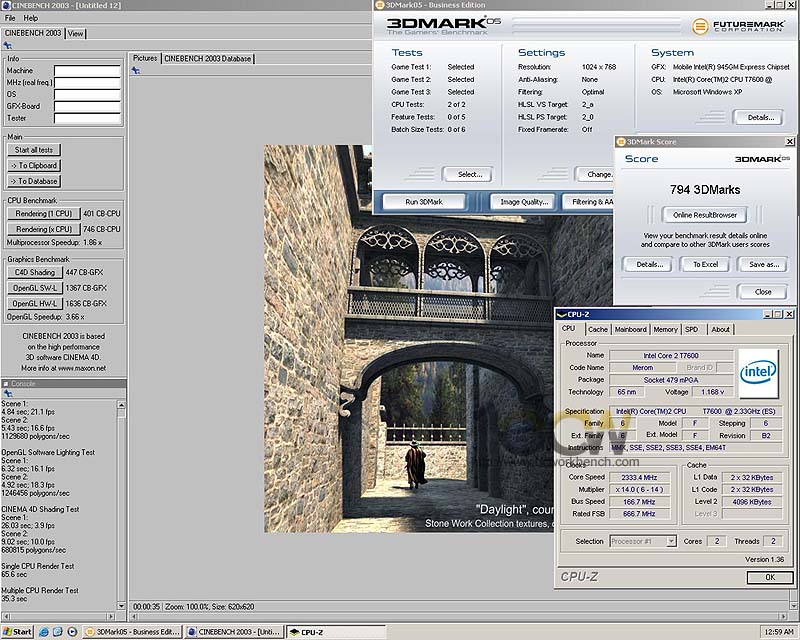Open the Windows Start menu
Screen dimensions: 800x640
click(17, 632)
